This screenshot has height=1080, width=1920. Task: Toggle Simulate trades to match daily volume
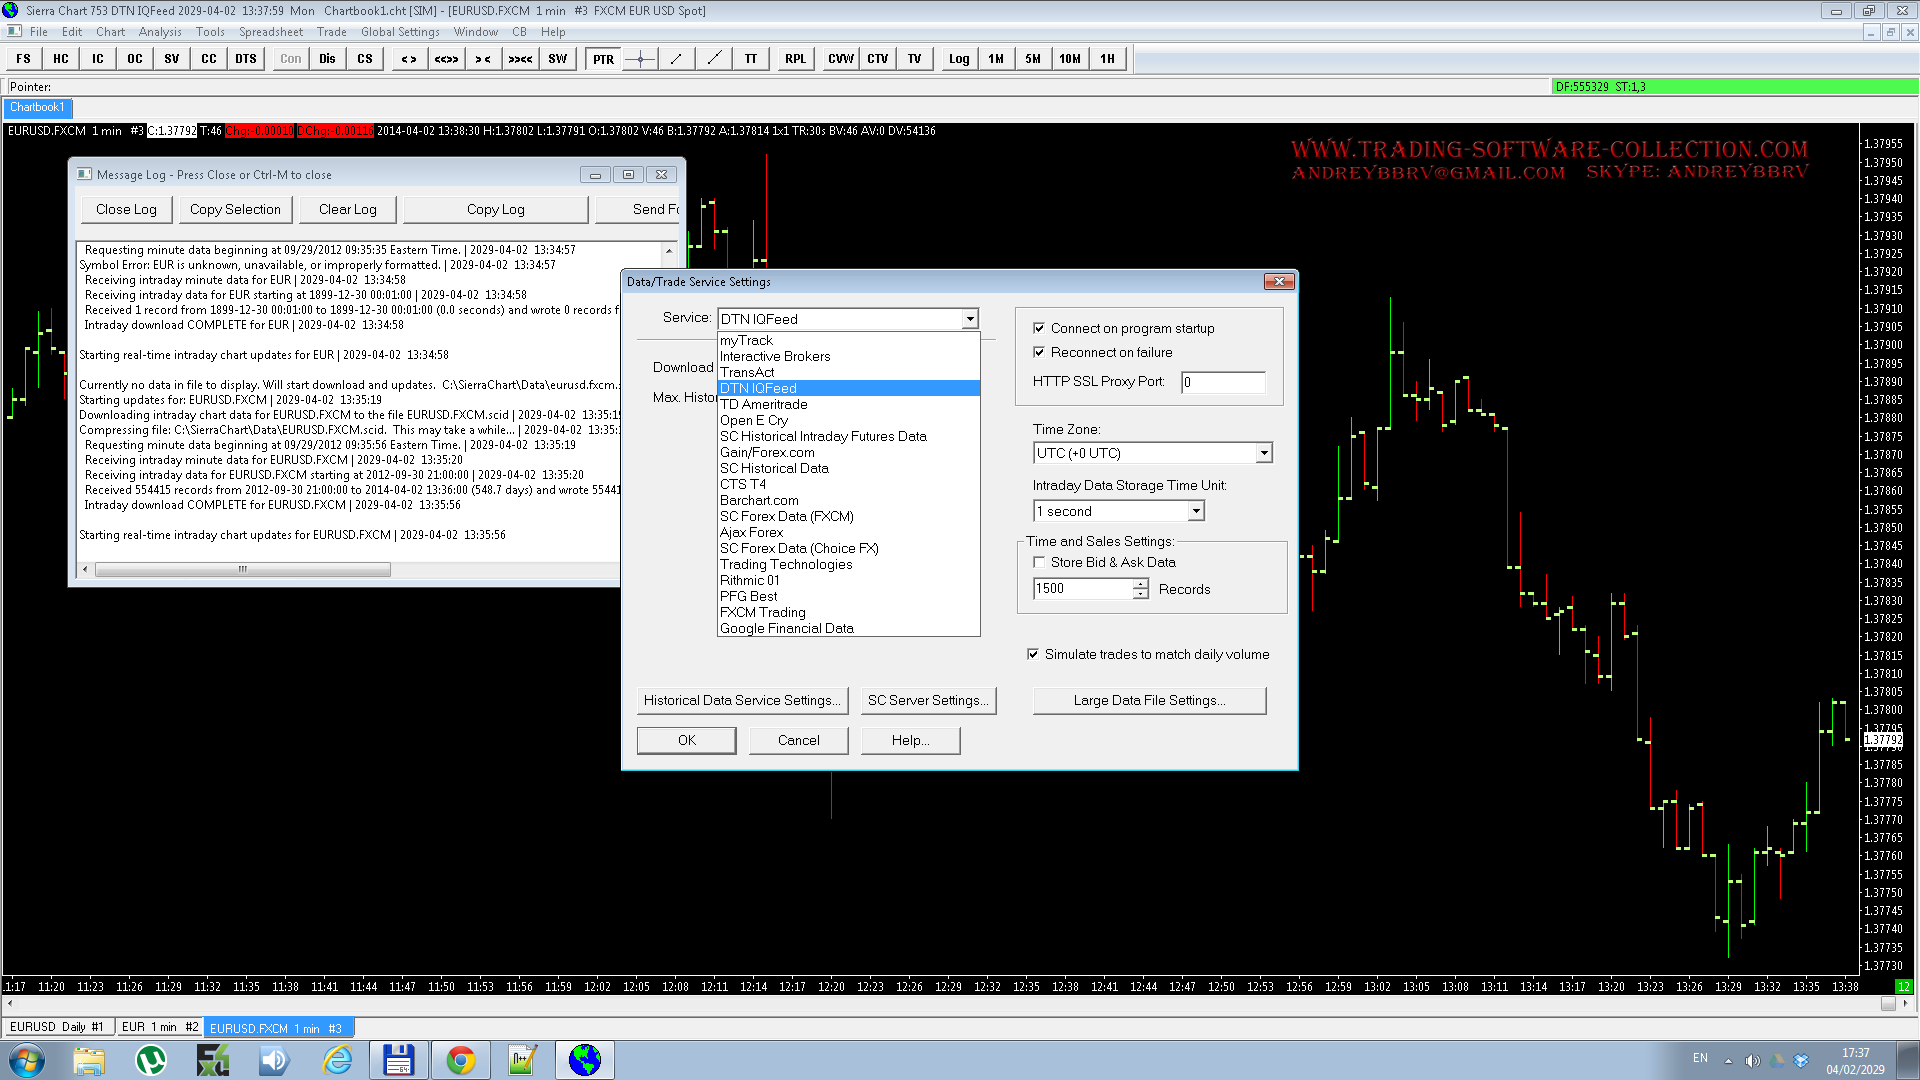(1033, 654)
